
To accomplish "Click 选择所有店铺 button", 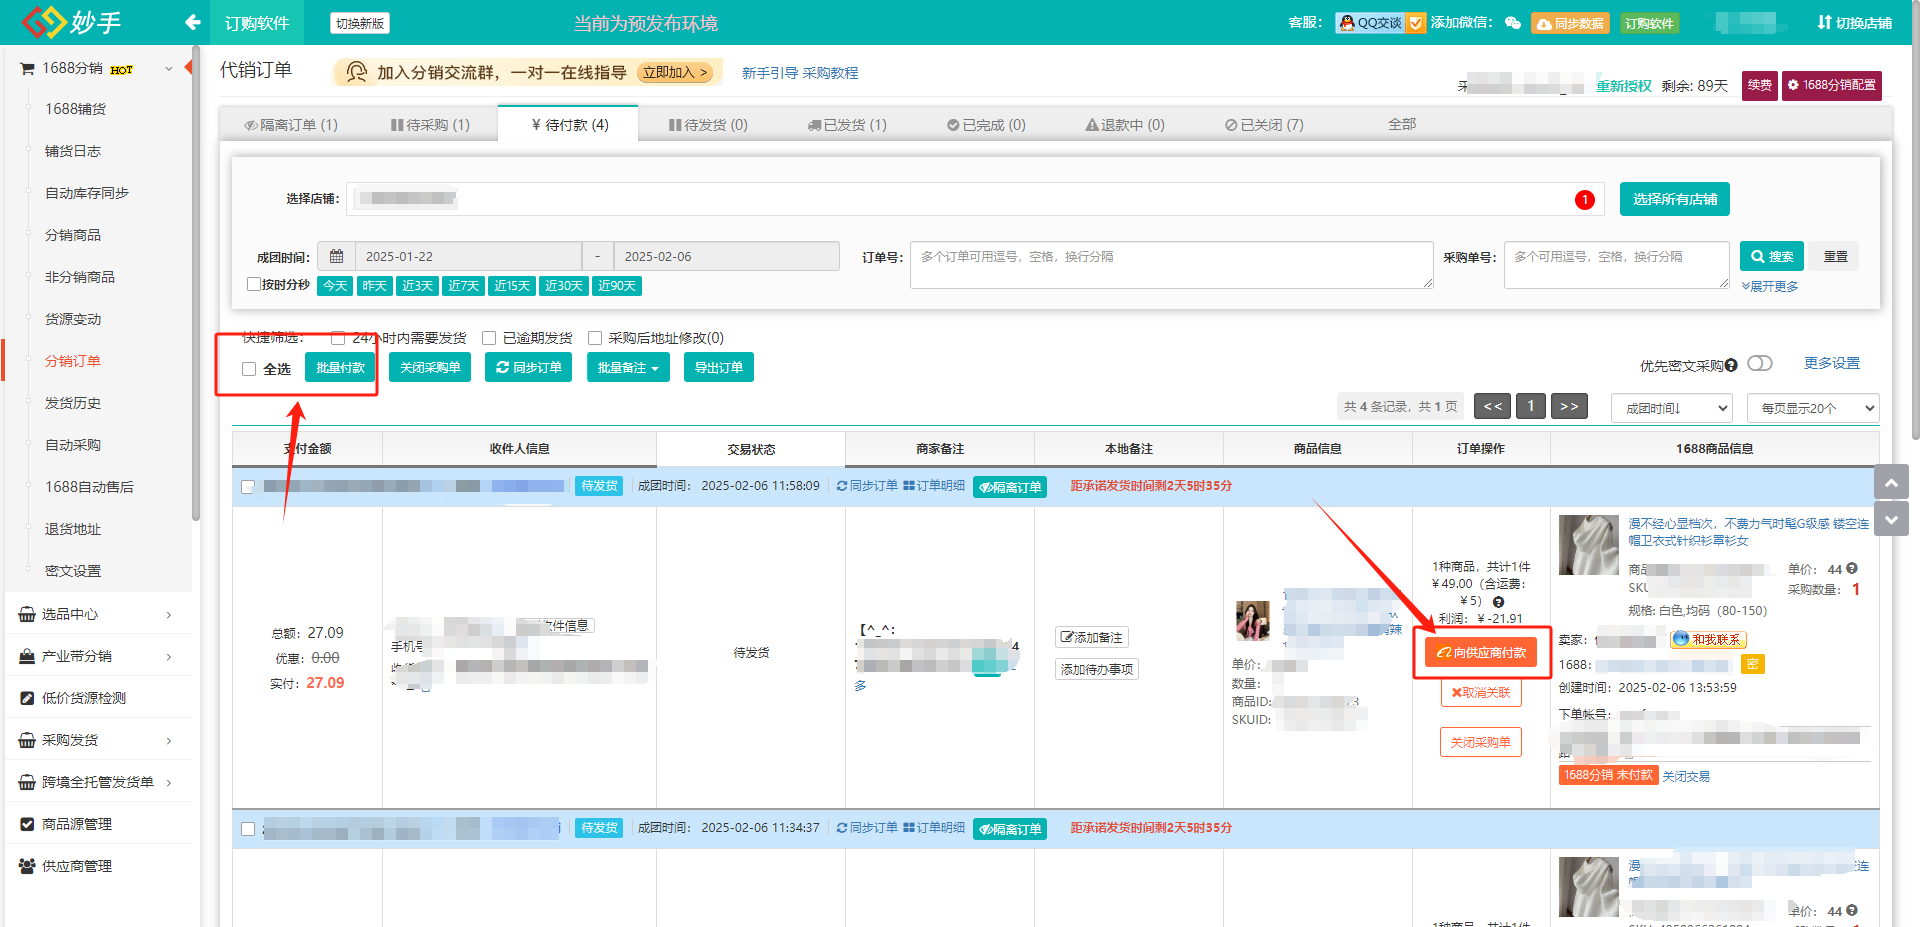I will [x=1675, y=199].
